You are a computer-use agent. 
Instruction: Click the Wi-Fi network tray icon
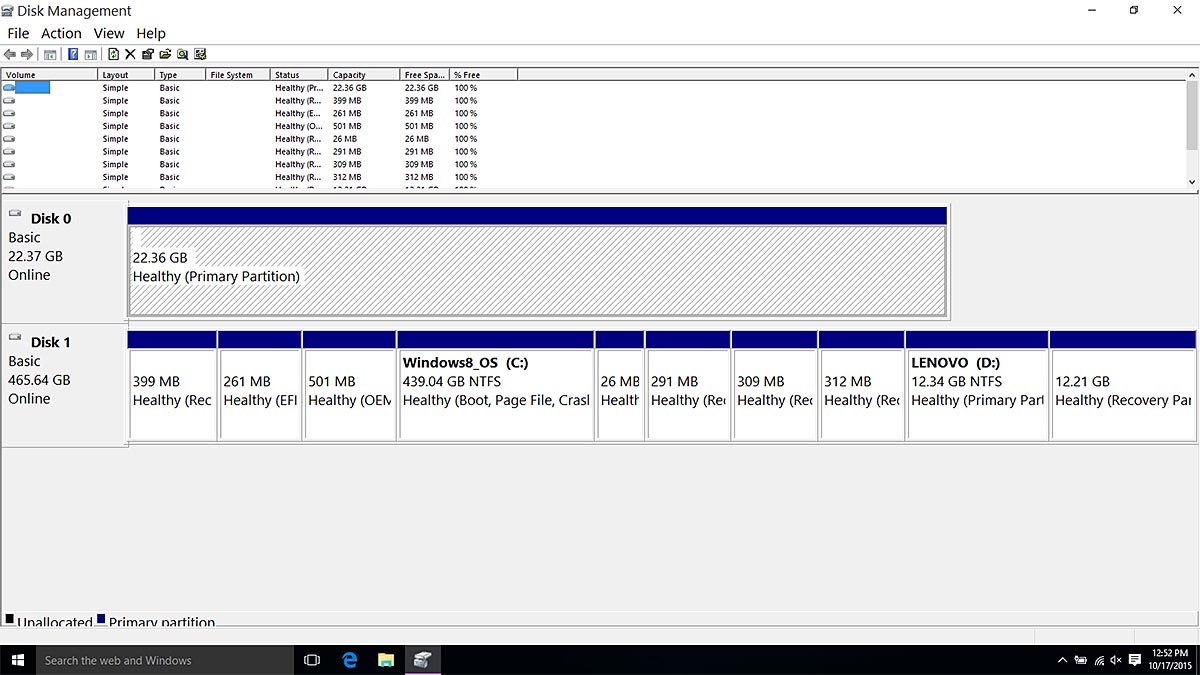1100,660
